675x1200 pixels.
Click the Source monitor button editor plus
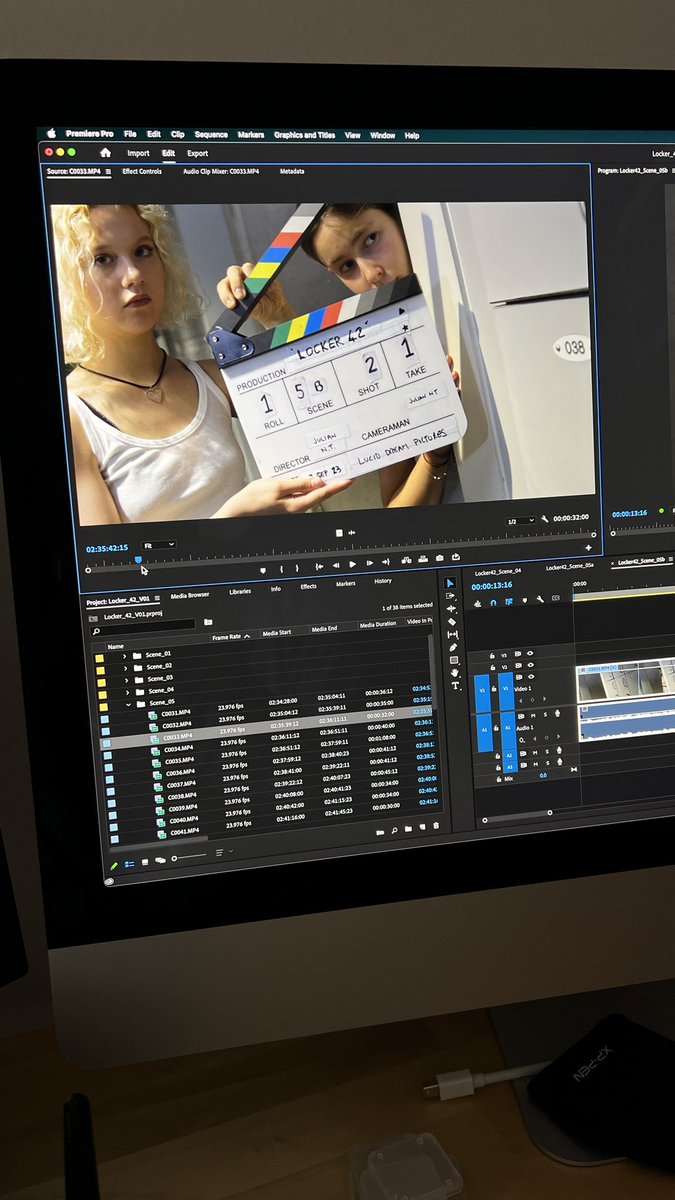coord(588,548)
